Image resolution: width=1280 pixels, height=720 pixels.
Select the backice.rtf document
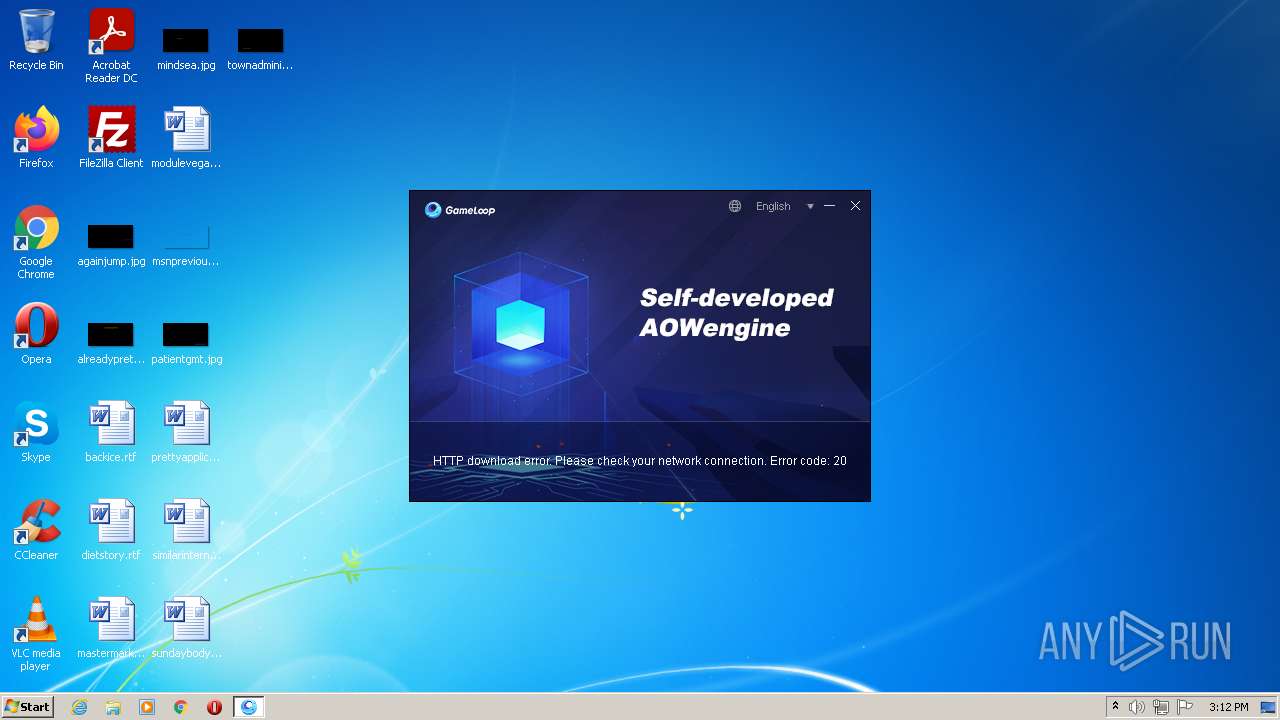point(111,432)
